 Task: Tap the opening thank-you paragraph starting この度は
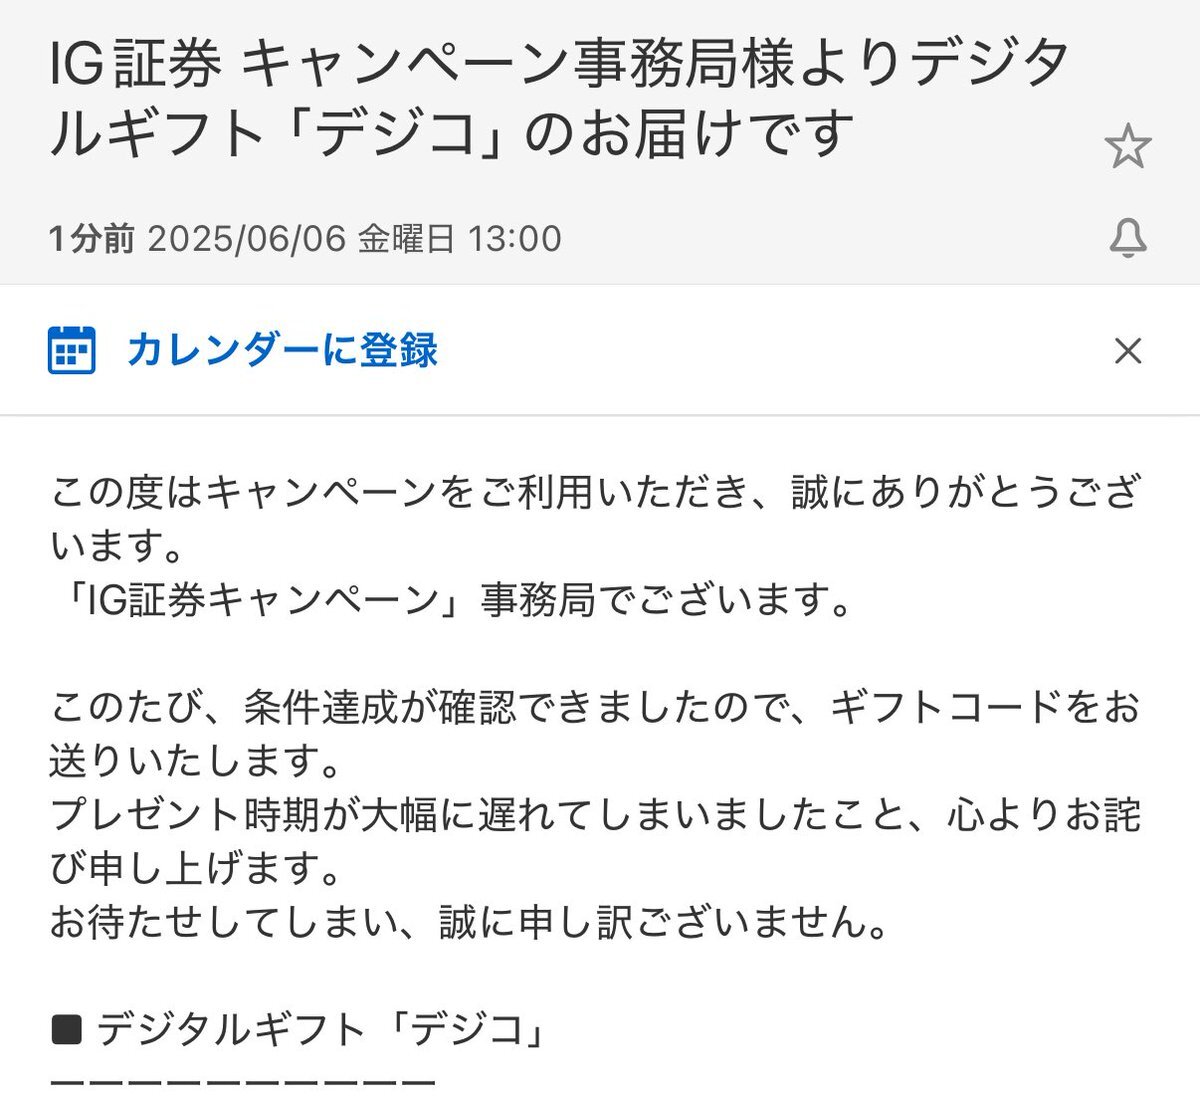pyautogui.click(x=595, y=519)
